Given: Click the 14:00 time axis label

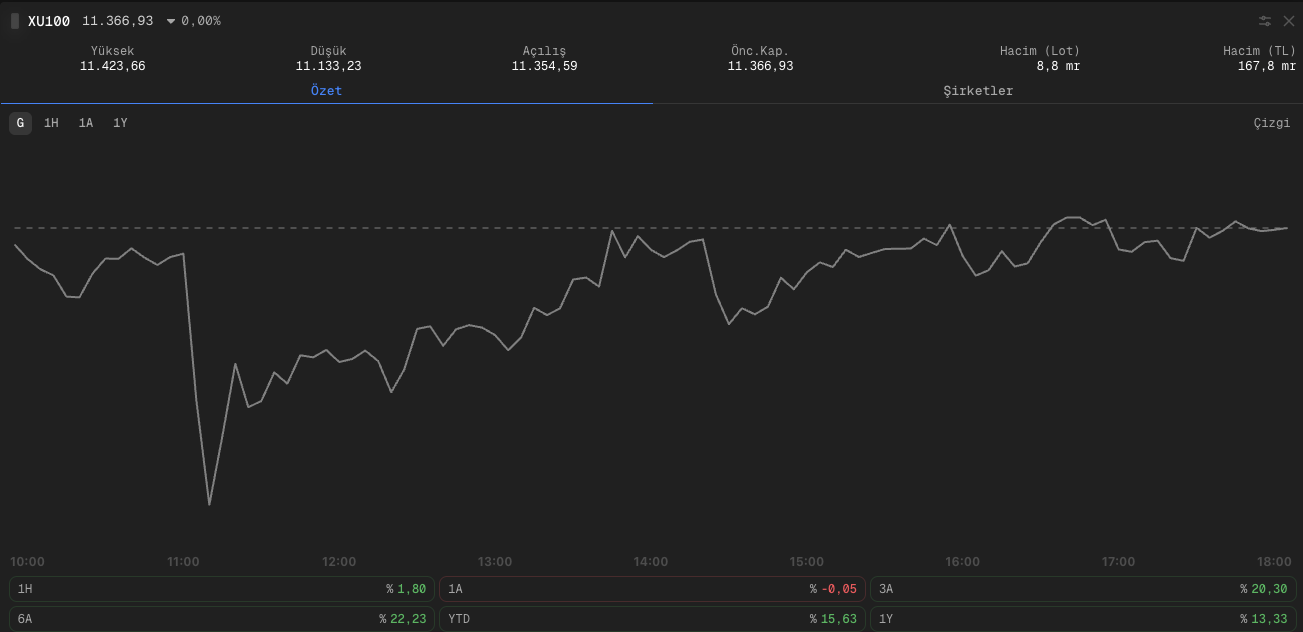Looking at the screenshot, I should 651,562.
